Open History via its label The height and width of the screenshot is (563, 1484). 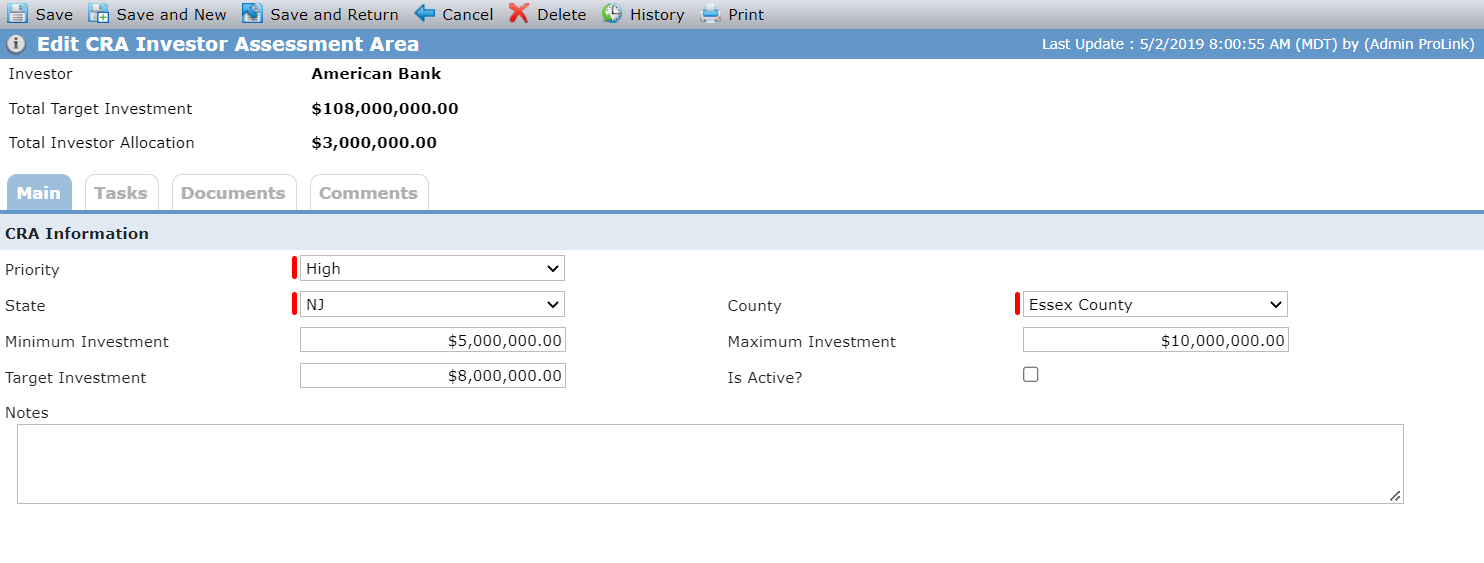657,15
